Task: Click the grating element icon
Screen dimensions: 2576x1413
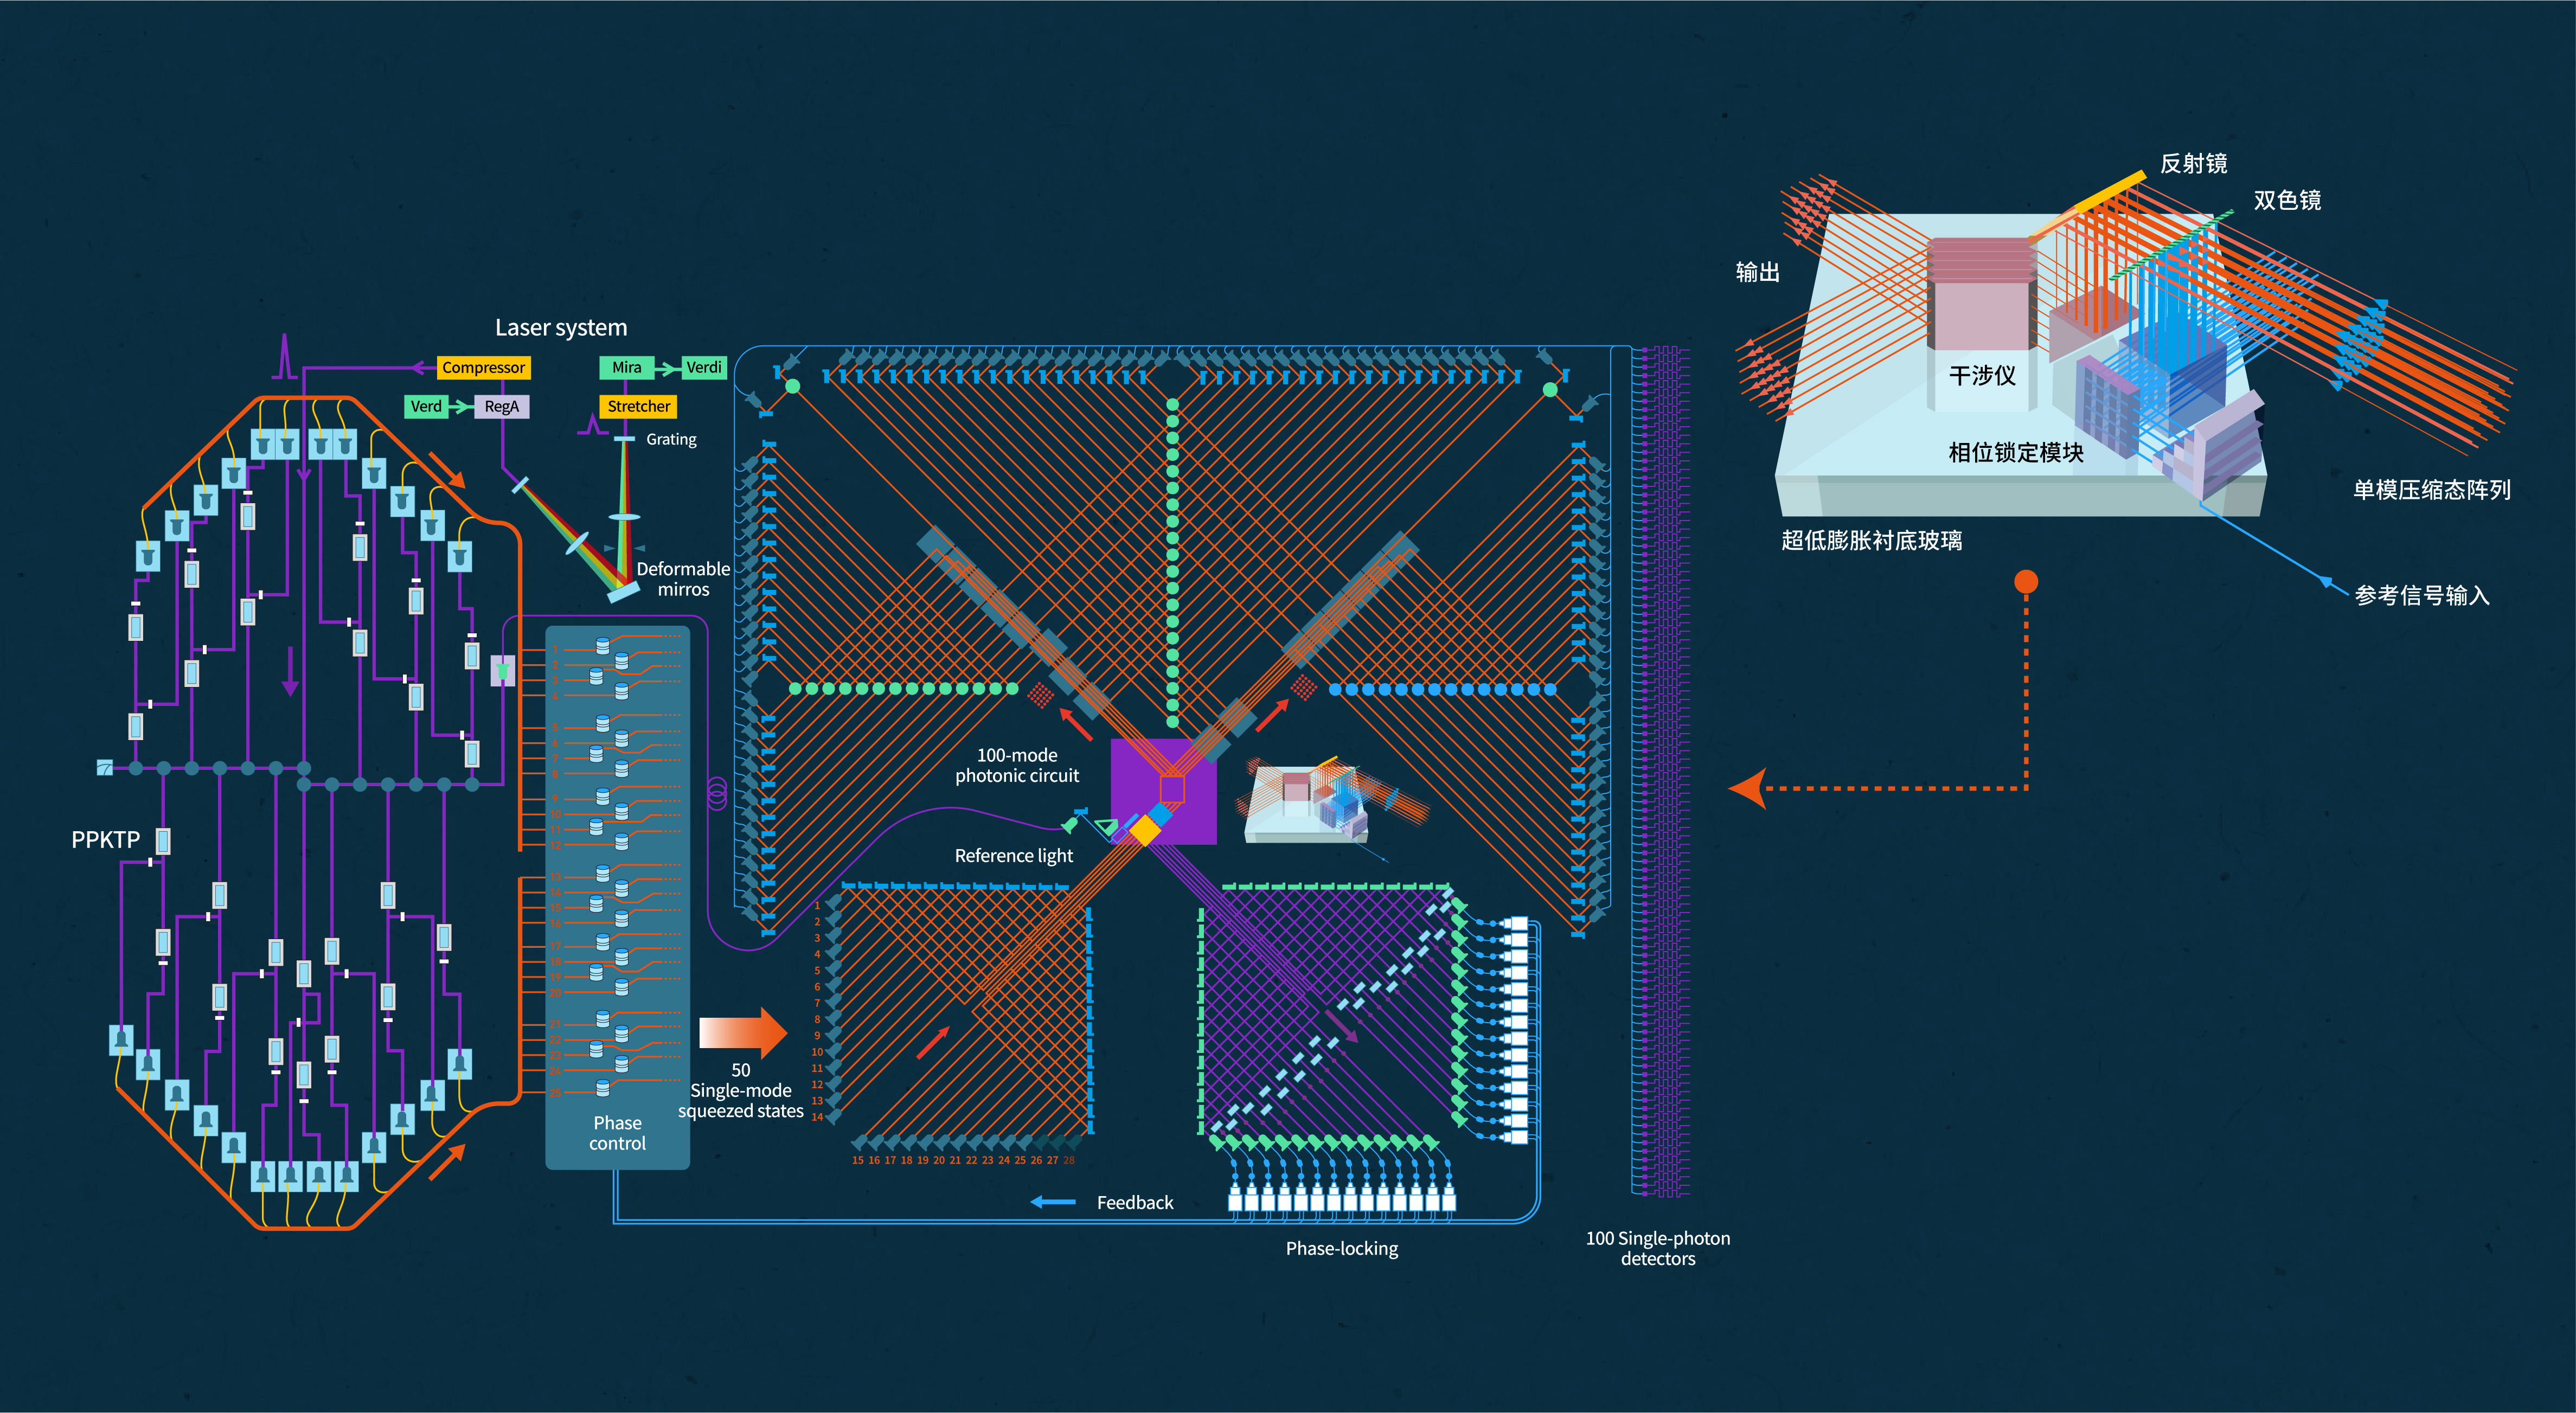Action: (x=624, y=439)
